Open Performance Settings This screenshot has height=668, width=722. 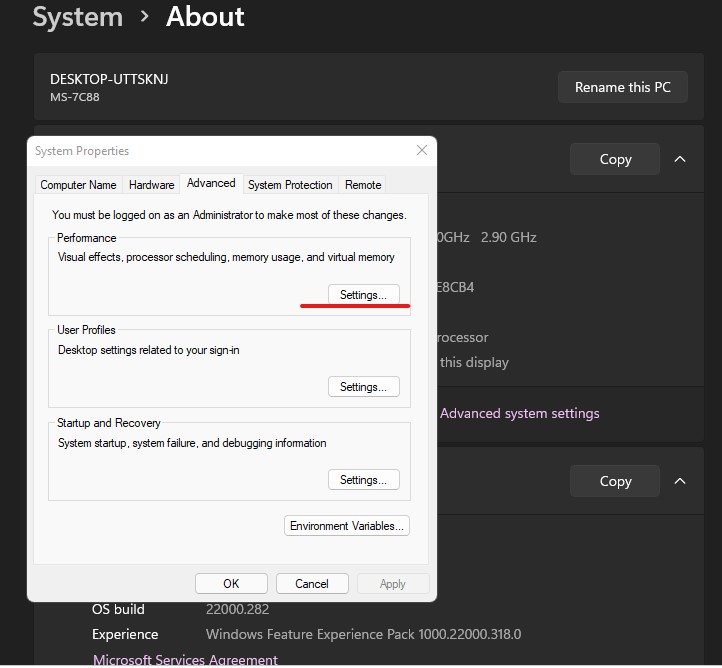point(363,295)
